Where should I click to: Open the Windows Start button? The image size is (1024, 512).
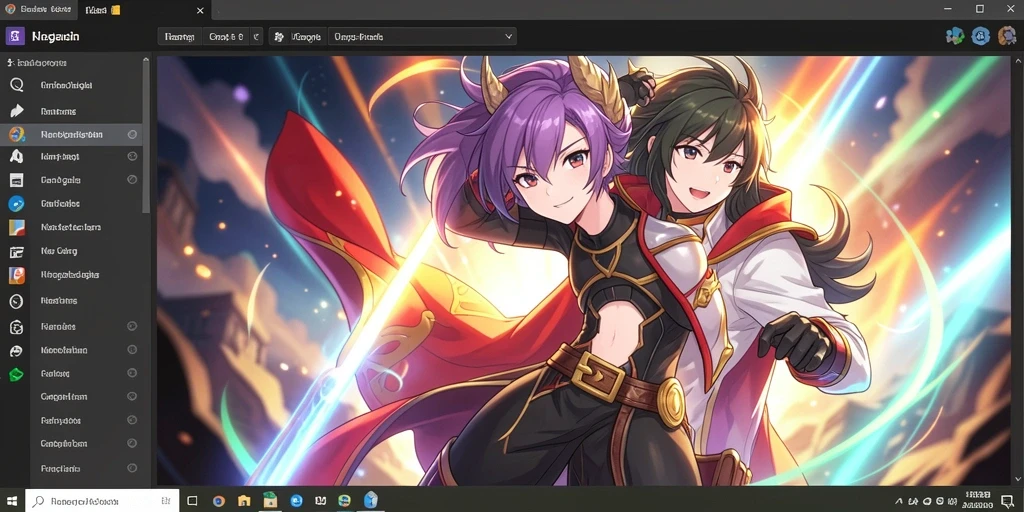point(12,500)
